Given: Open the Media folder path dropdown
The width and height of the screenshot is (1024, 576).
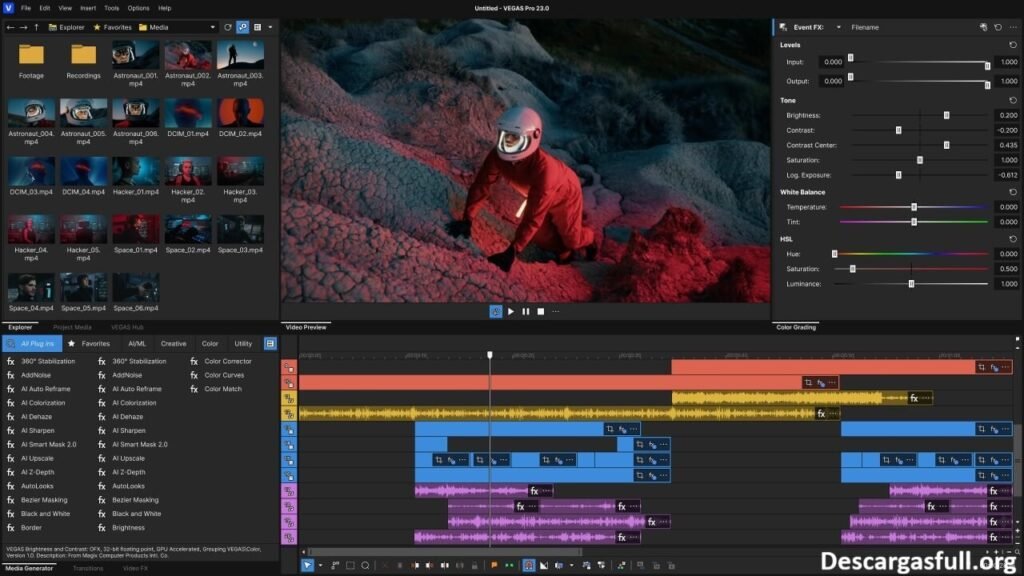Looking at the screenshot, I should point(213,27).
